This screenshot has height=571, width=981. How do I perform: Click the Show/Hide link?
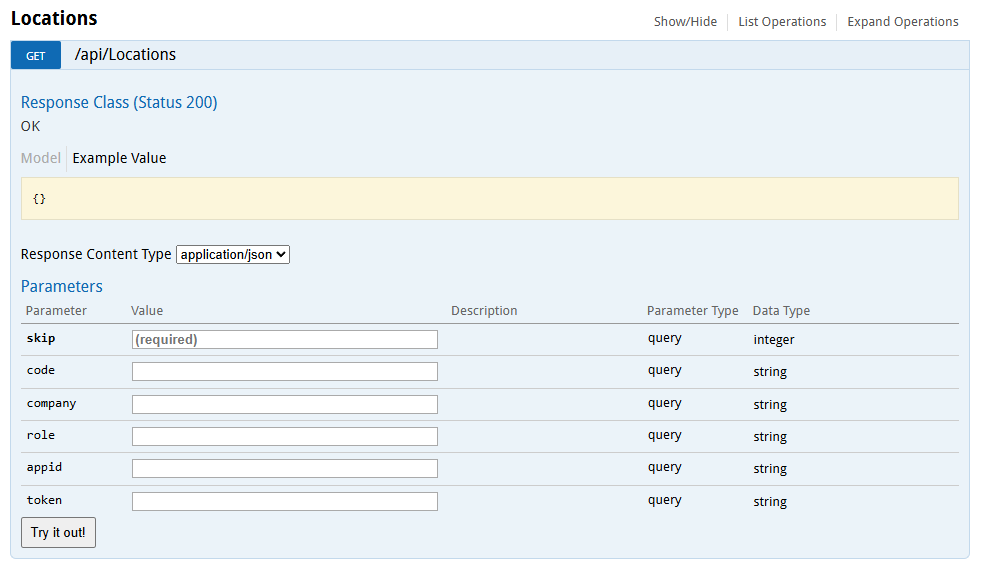pos(685,21)
